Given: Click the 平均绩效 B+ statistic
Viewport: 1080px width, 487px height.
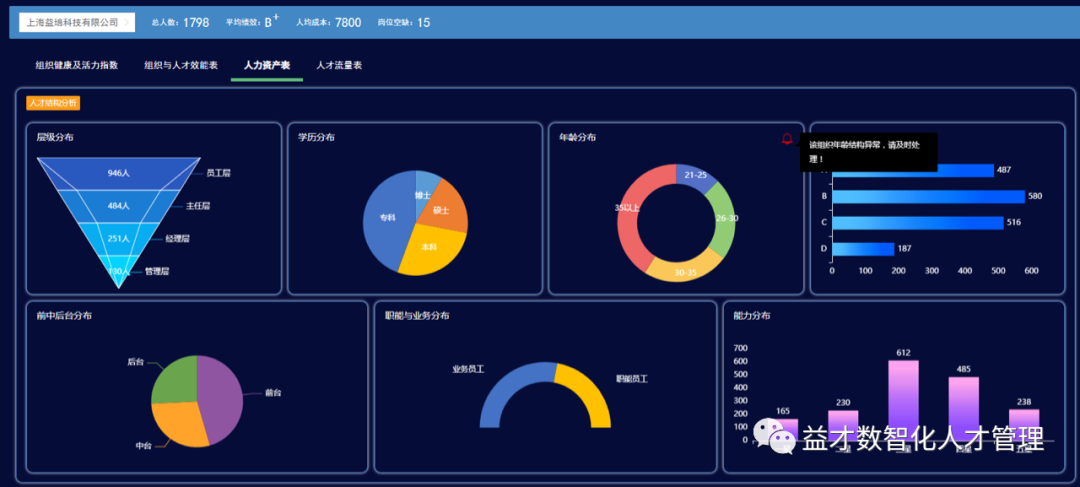Looking at the screenshot, I should (x=252, y=22).
